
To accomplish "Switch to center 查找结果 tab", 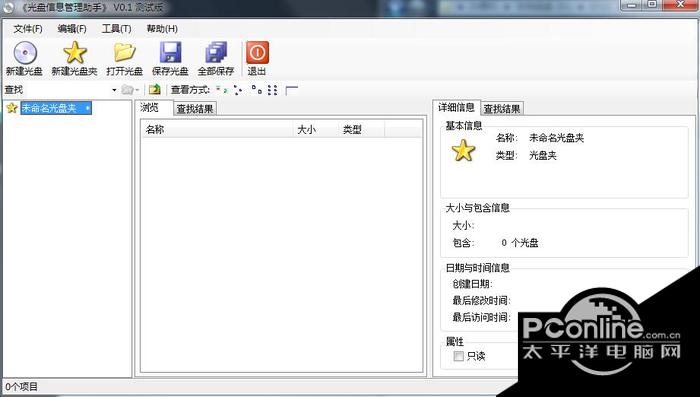I will coord(195,109).
